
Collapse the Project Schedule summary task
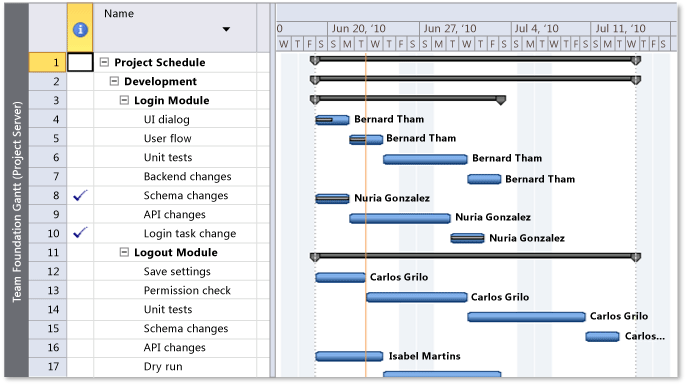pyautogui.click(x=104, y=62)
